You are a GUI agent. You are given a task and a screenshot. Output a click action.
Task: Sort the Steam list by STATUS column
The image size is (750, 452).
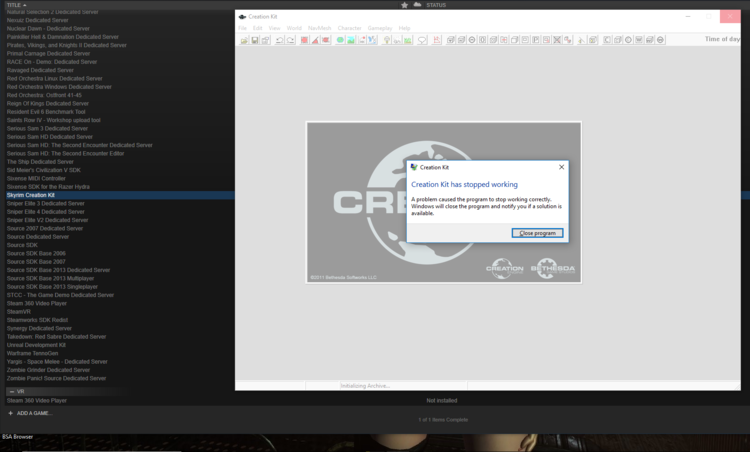point(436,5)
